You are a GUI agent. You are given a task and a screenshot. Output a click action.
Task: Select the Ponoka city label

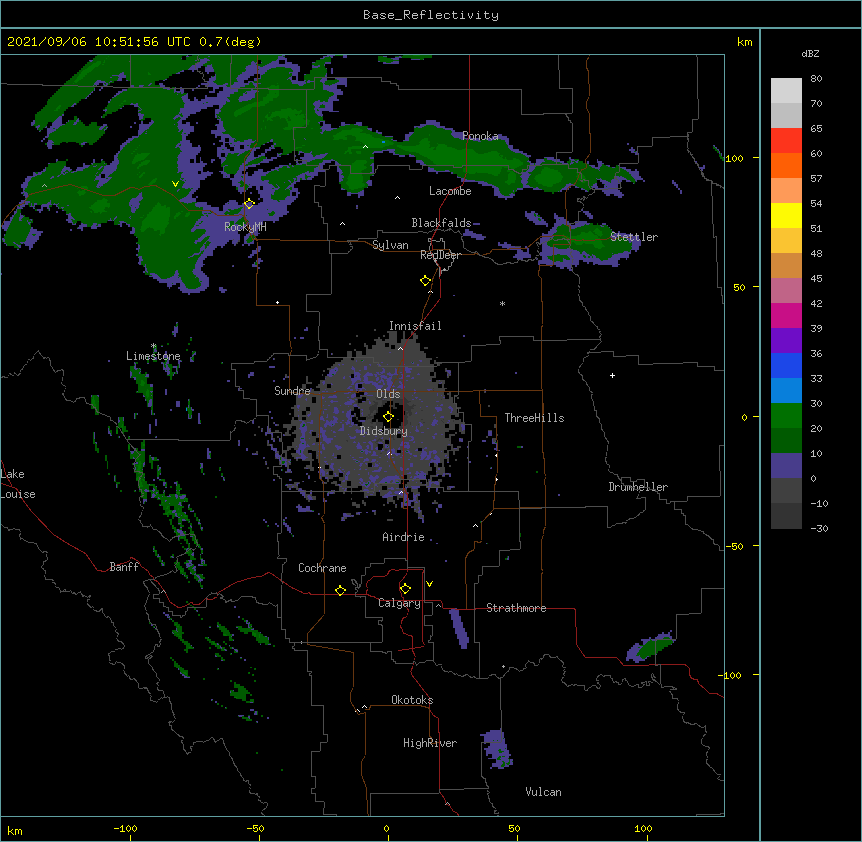(x=480, y=136)
